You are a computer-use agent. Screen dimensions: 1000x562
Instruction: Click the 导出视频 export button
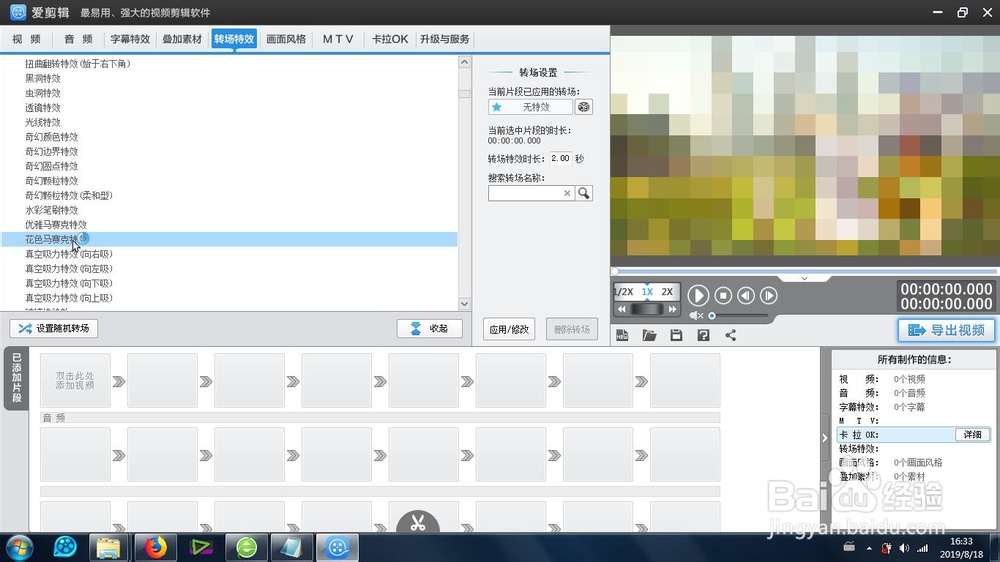click(x=946, y=330)
